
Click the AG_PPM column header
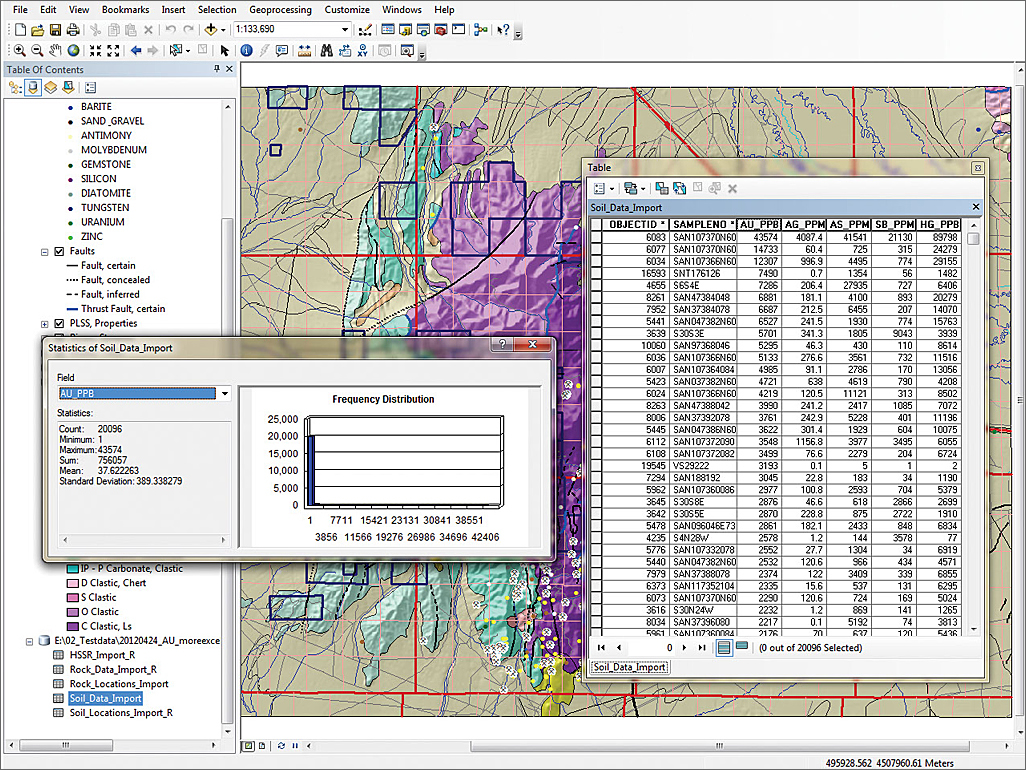(x=805, y=224)
